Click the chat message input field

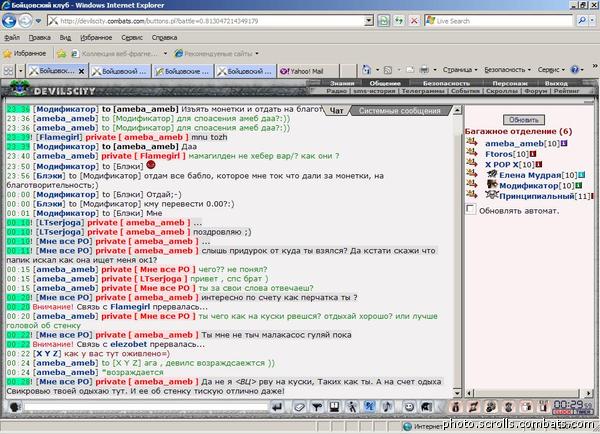point(146,407)
